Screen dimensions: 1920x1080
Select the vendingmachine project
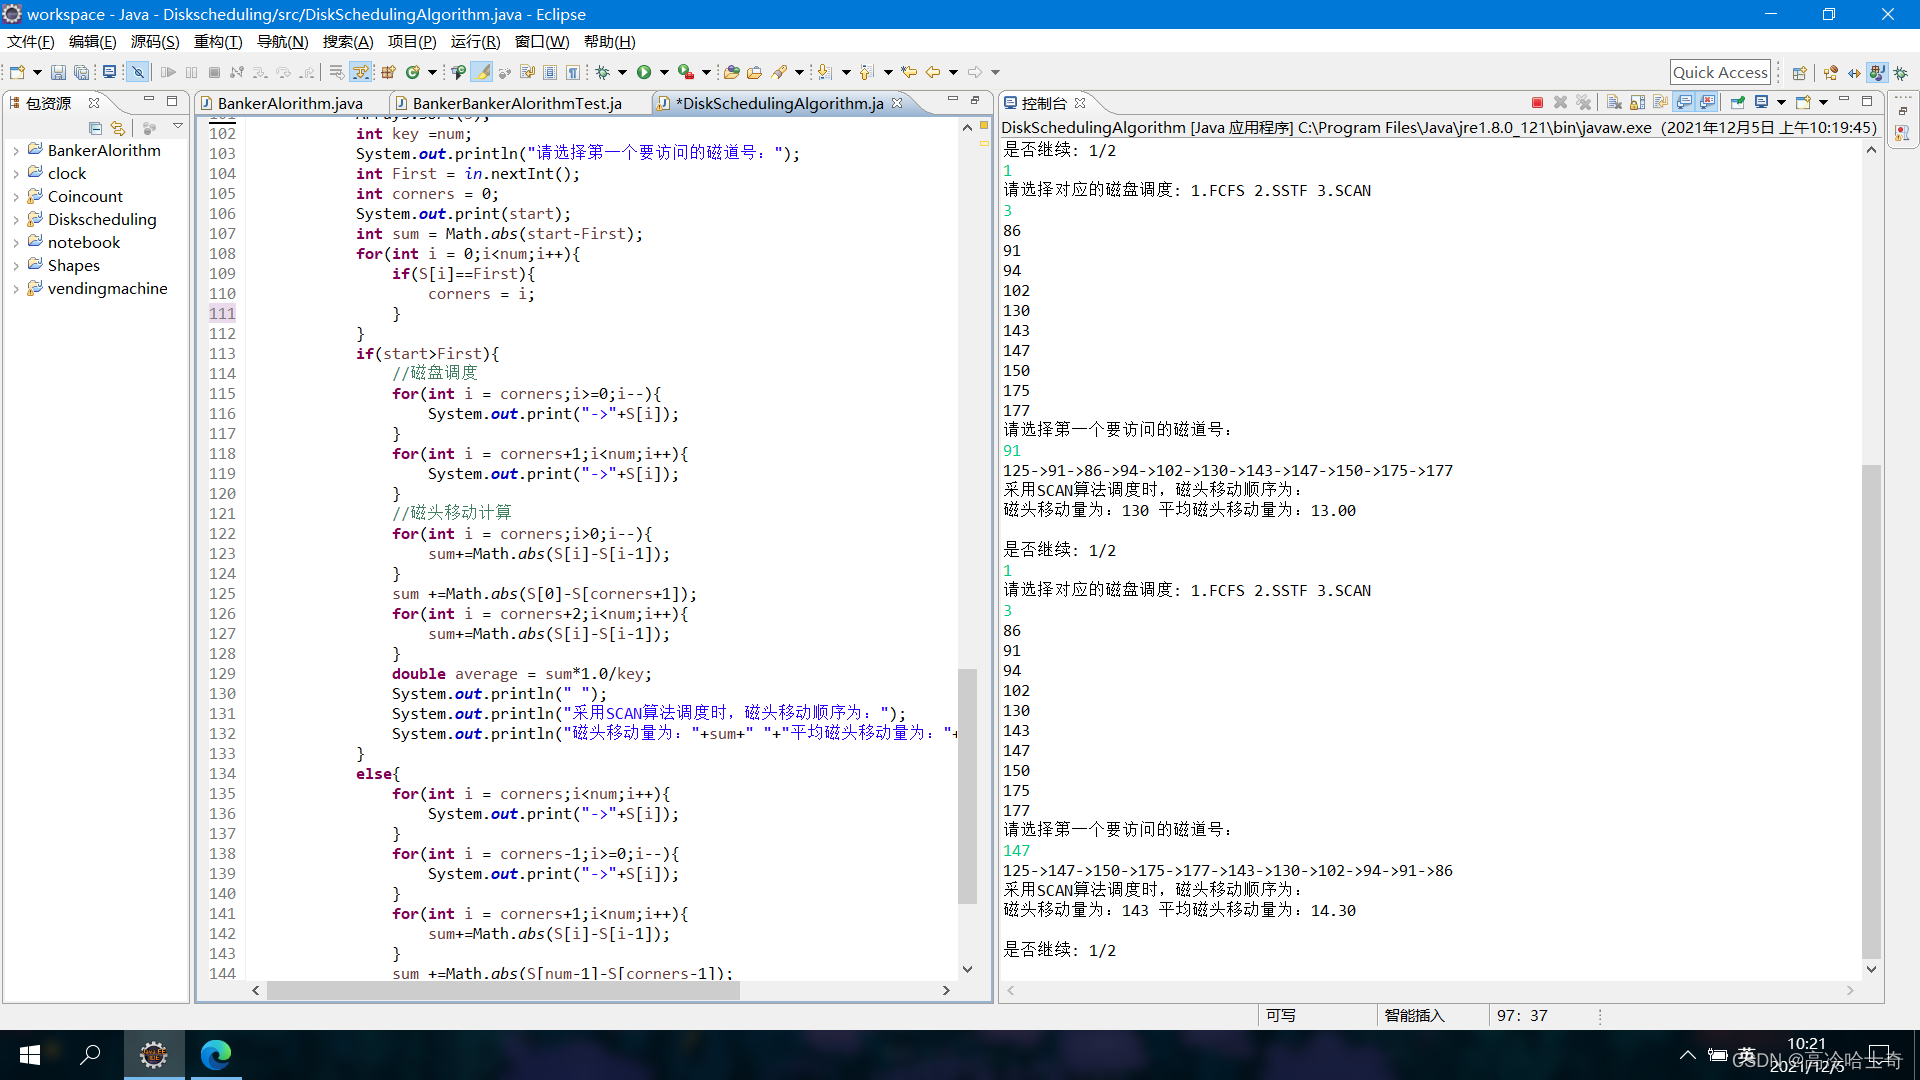point(107,289)
